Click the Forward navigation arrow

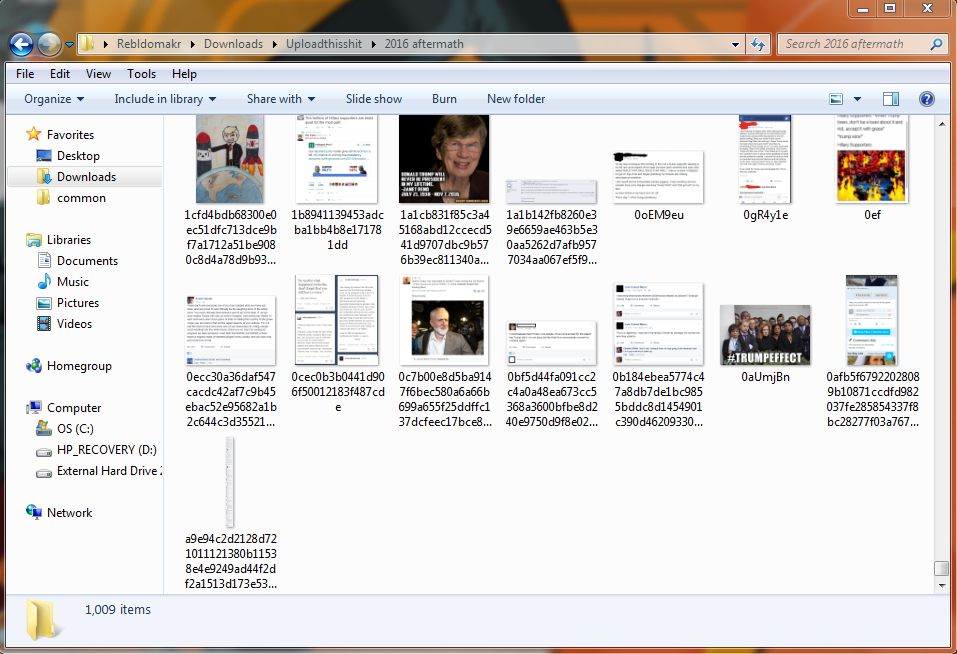[49, 44]
